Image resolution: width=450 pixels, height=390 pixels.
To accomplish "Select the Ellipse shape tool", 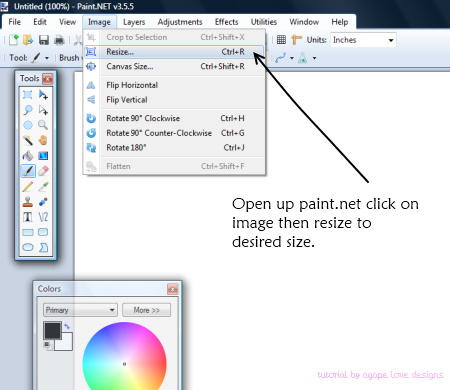I will tap(28, 247).
